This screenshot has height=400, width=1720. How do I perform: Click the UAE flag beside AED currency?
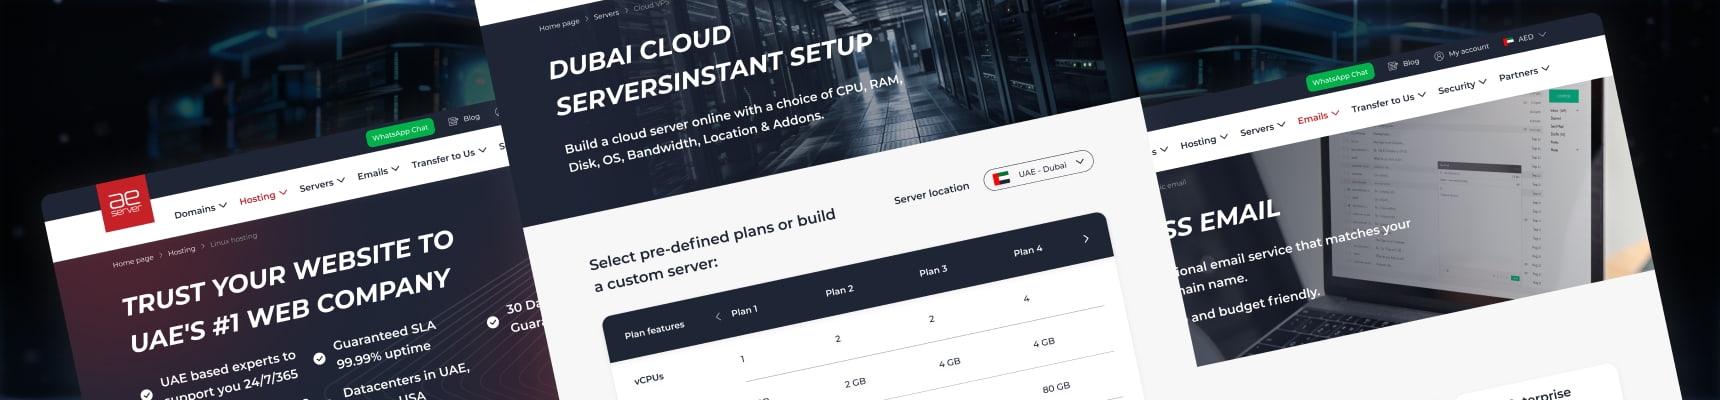1508,42
